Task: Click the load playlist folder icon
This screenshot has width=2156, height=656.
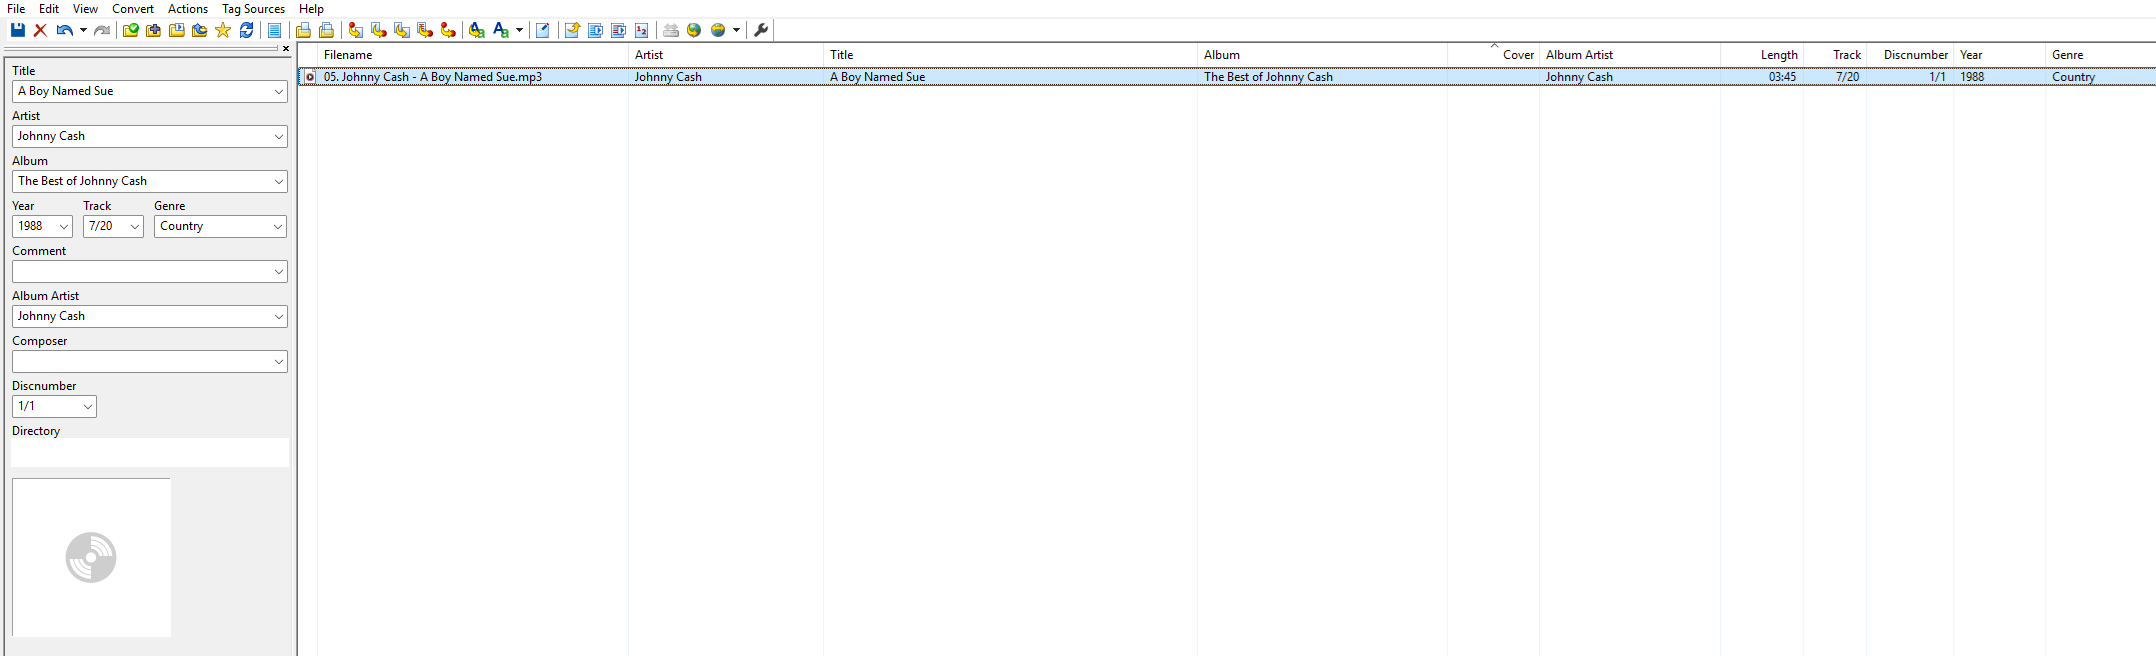Action: coord(176,30)
